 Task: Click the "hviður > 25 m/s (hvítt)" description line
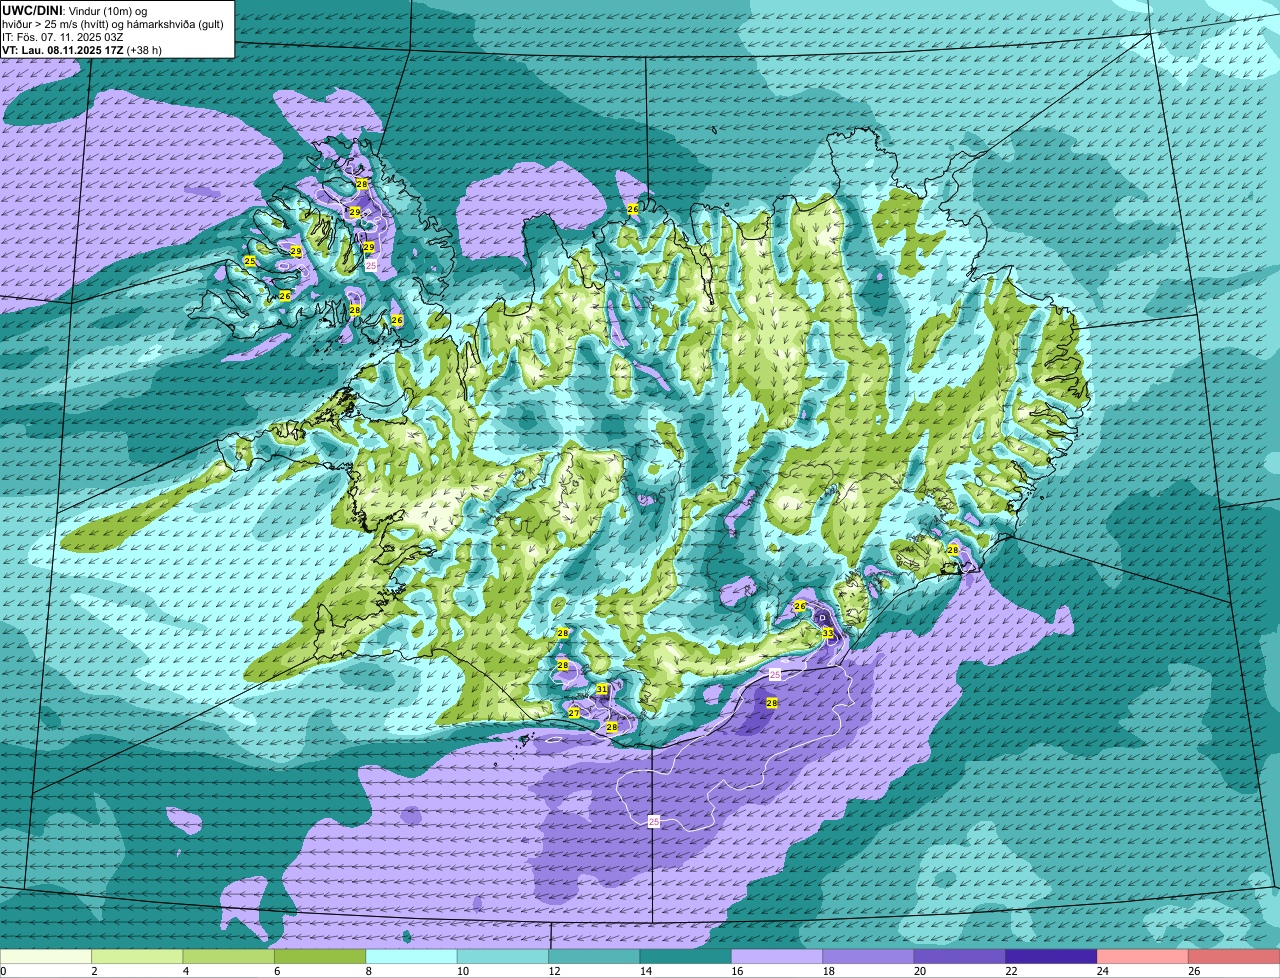pyautogui.click(x=115, y=23)
